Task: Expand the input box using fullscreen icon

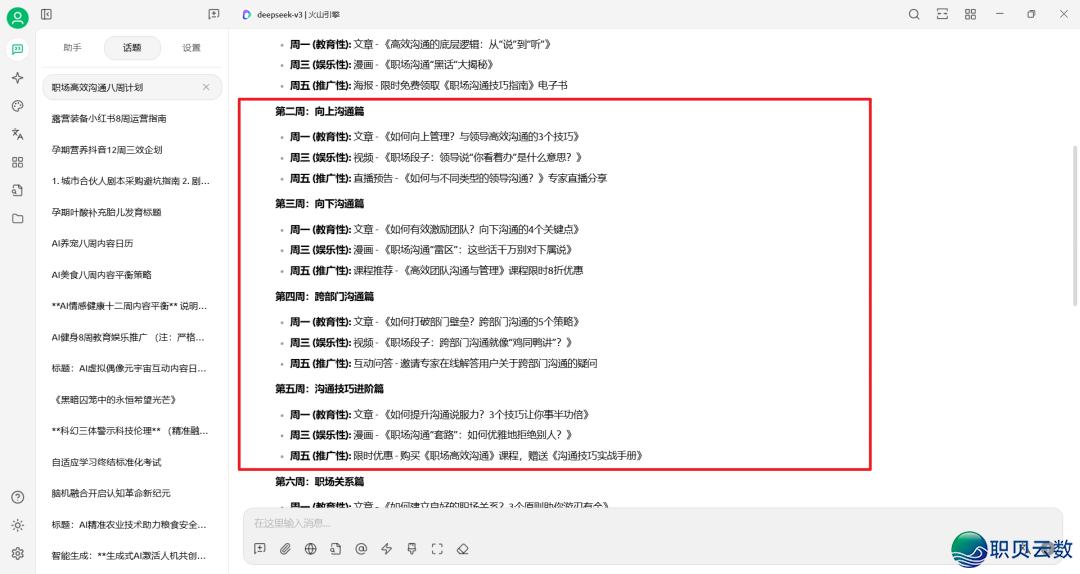Action: coord(437,549)
